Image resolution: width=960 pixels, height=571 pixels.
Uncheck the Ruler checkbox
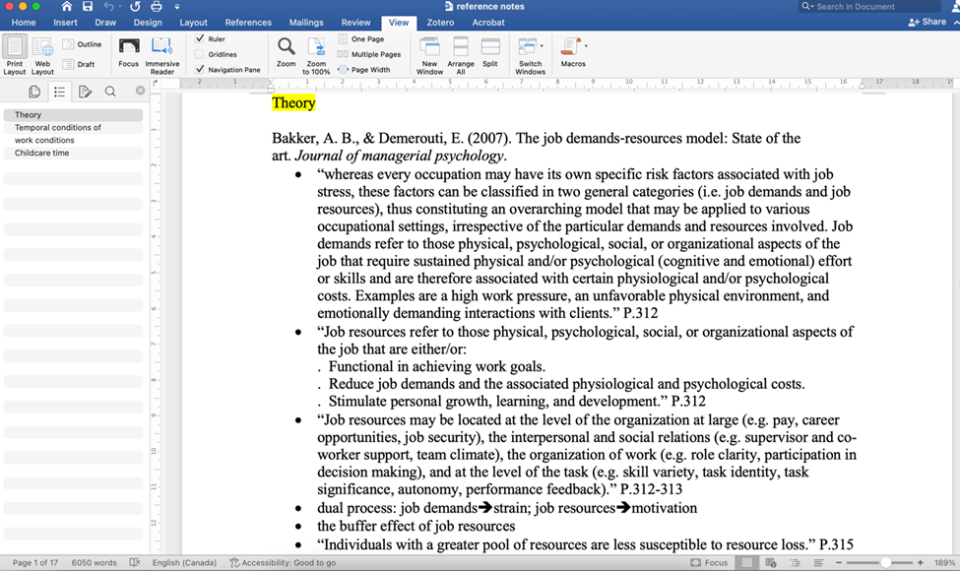pyautogui.click(x=200, y=39)
